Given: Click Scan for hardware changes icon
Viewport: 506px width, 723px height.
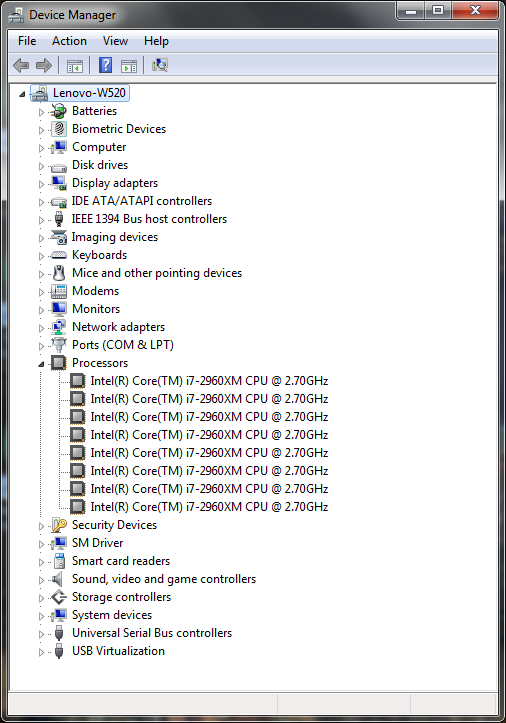Looking at the screenshot, I should (160, 65).
